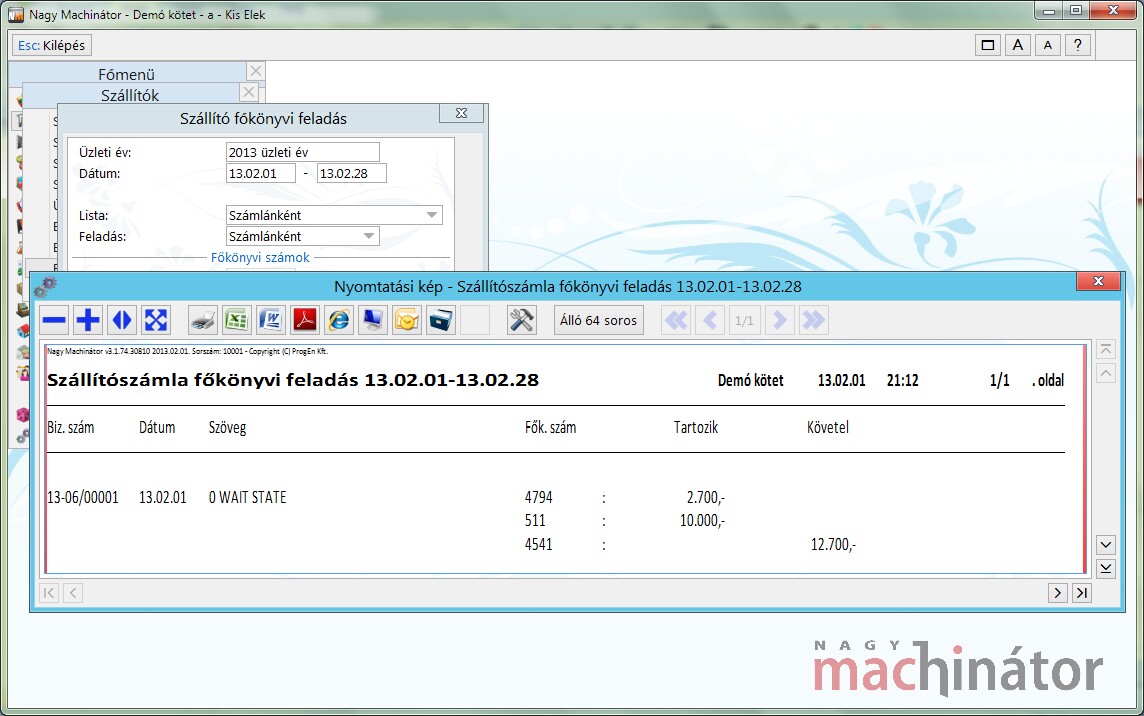The width and height of the screenshot is (1144, 716).
Task: Click the computer monitor toolbar icon
Action: click(x=373, y=320)
